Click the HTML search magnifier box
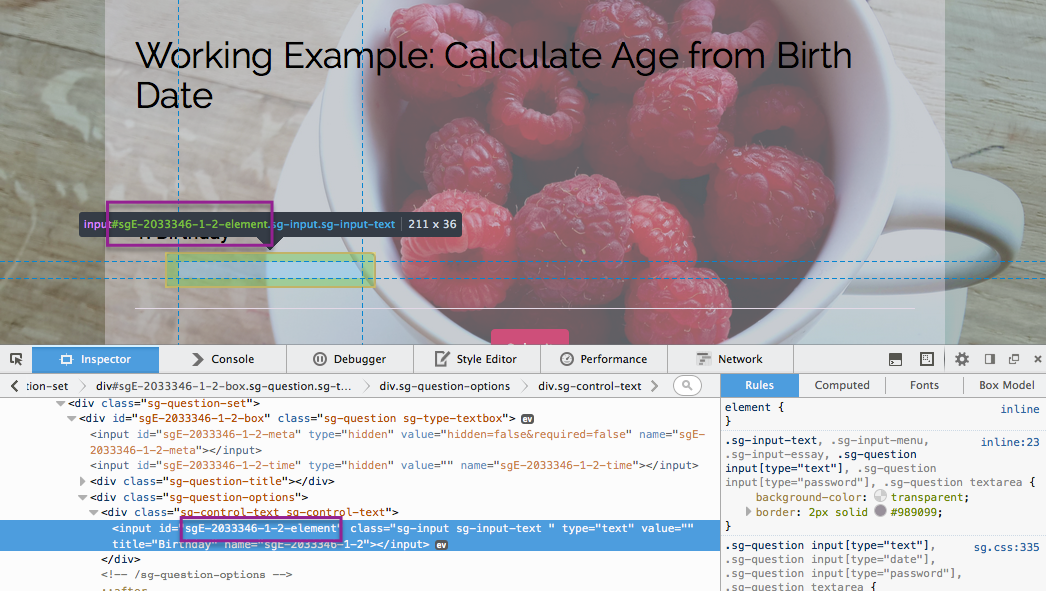The width and height of the screenshot is (1046, 591). 687,386
